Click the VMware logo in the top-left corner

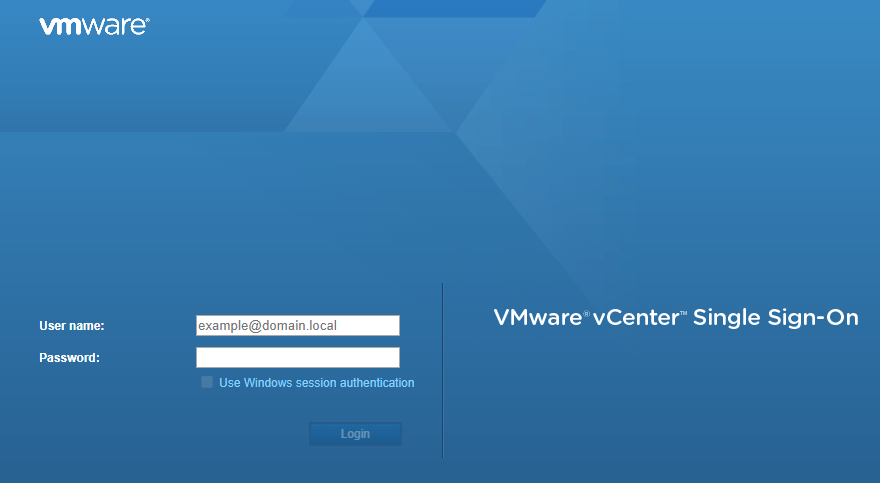[93, 26]
